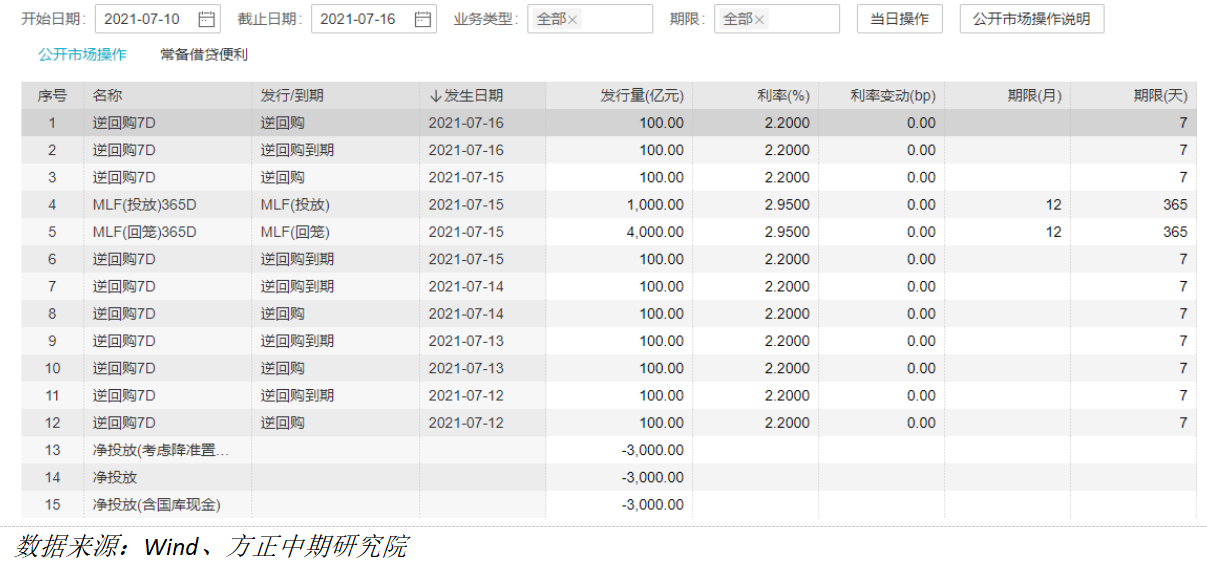Sort by the 发行量(亿元) column header
Viewport: 1207px width, 564px height.
(641, 96)
